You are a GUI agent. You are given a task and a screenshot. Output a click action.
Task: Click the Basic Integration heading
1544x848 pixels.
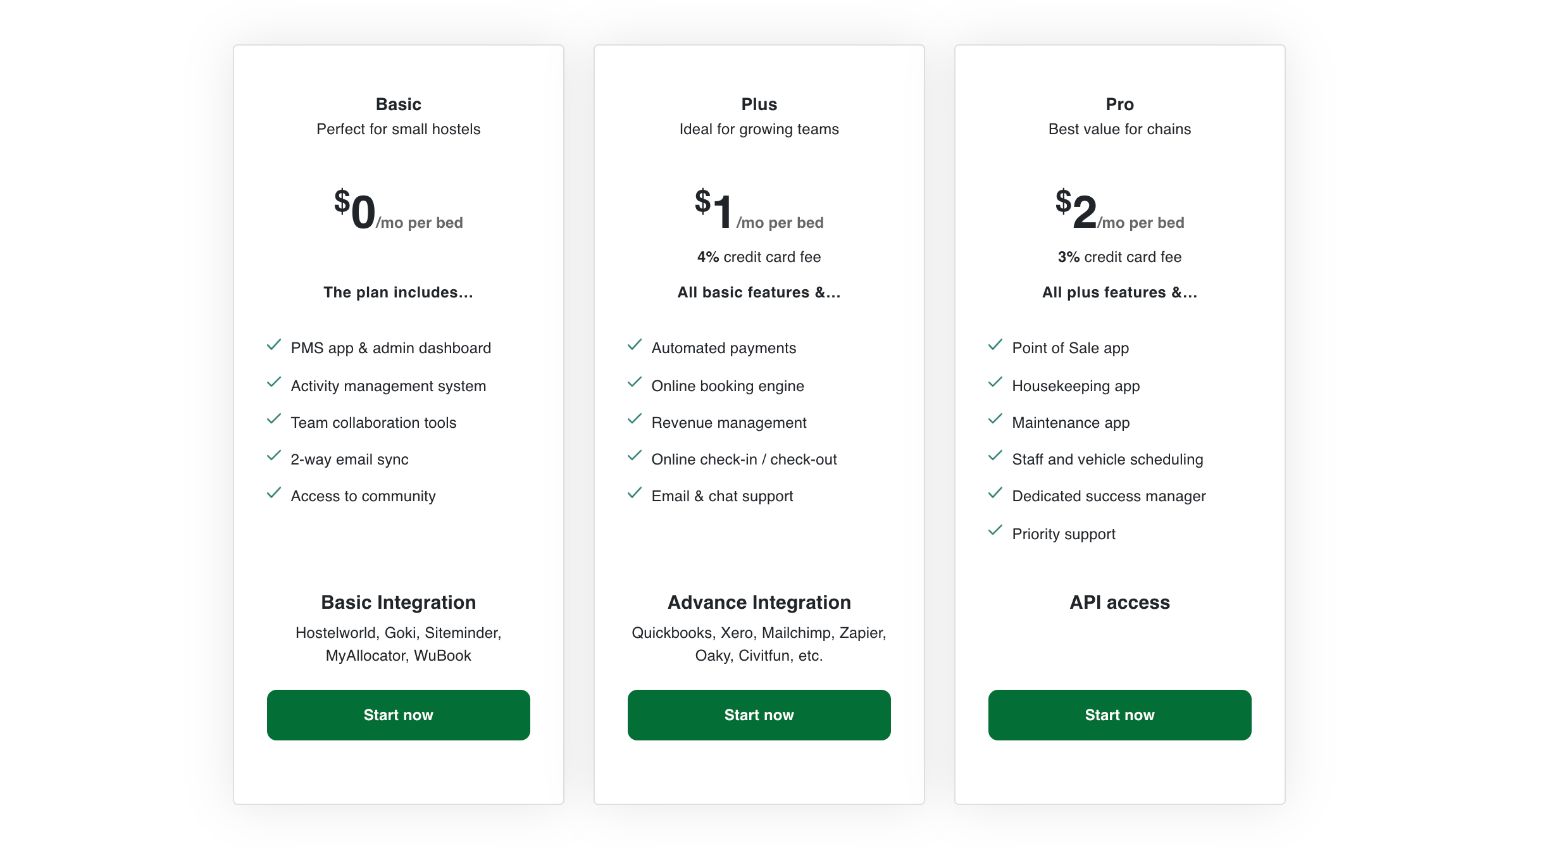(398, 602)
